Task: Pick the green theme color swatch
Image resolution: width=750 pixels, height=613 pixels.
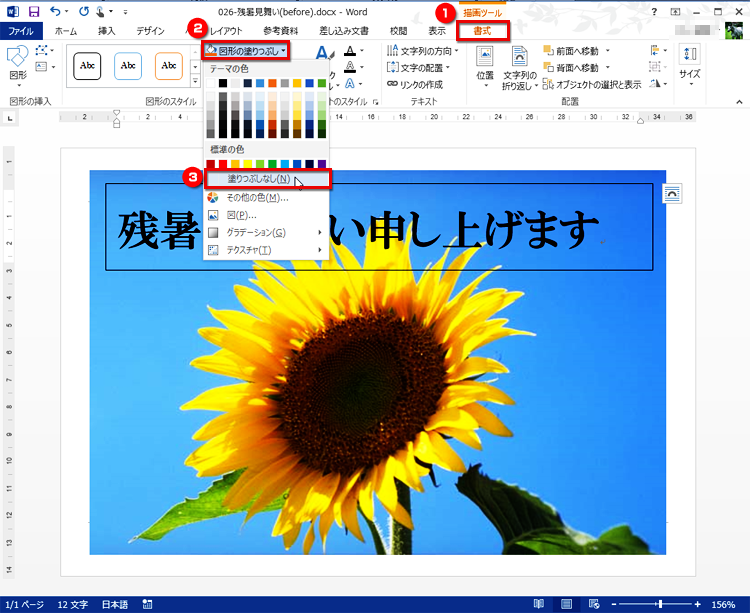Action: pyautogui.click(x=322, y=83)
